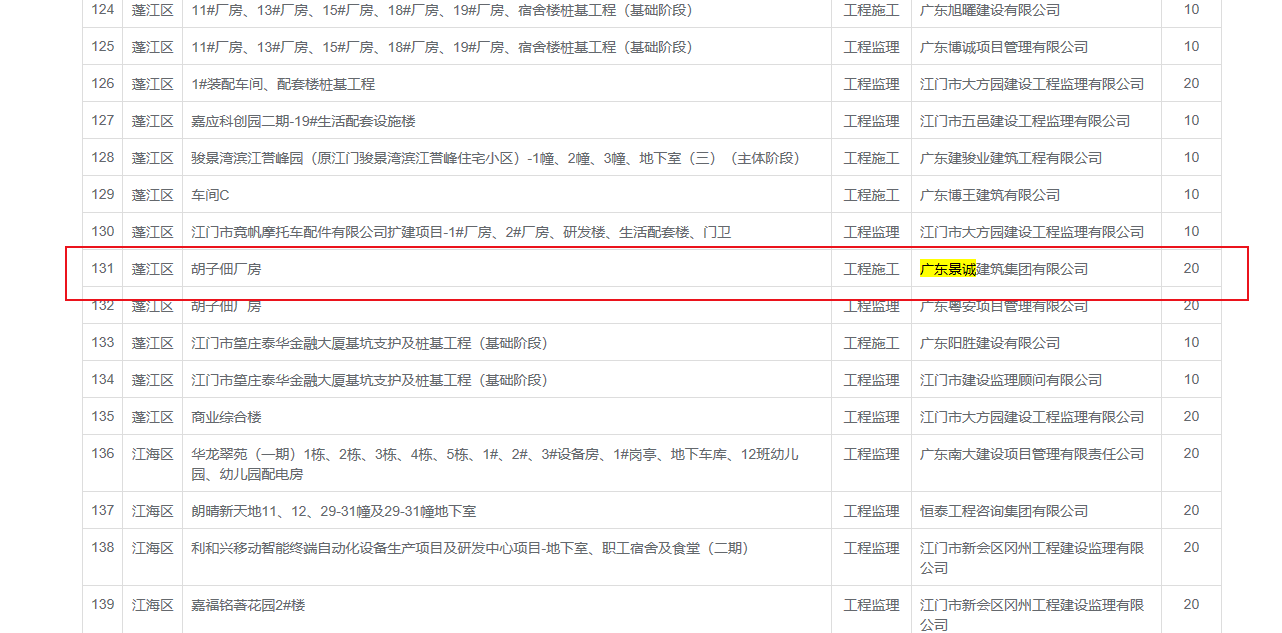Select project 车间C
The height and width of the screenshot is (633, 1282).
pyautogui.click(x=210, y=195)
